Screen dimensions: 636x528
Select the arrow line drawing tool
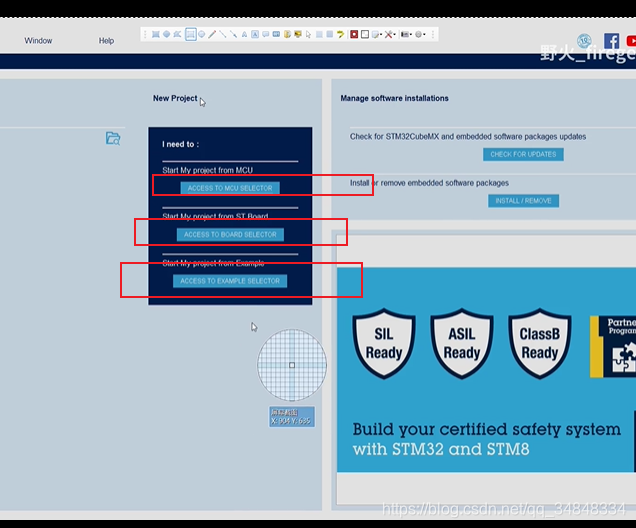(234, 34)
